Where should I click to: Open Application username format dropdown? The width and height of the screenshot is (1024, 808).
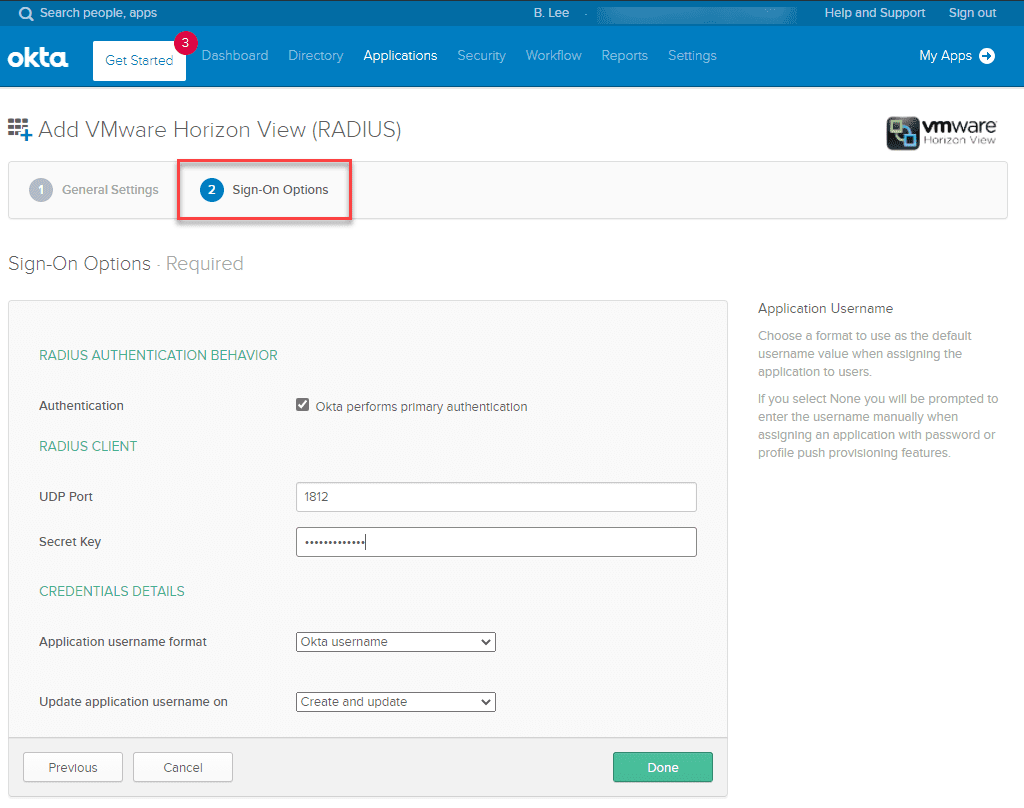396,642
